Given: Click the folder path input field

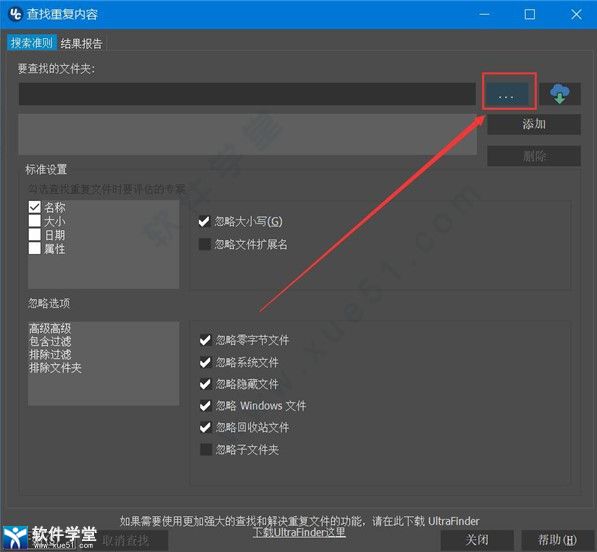Looking at the screenshot, I should pos(247,94).
